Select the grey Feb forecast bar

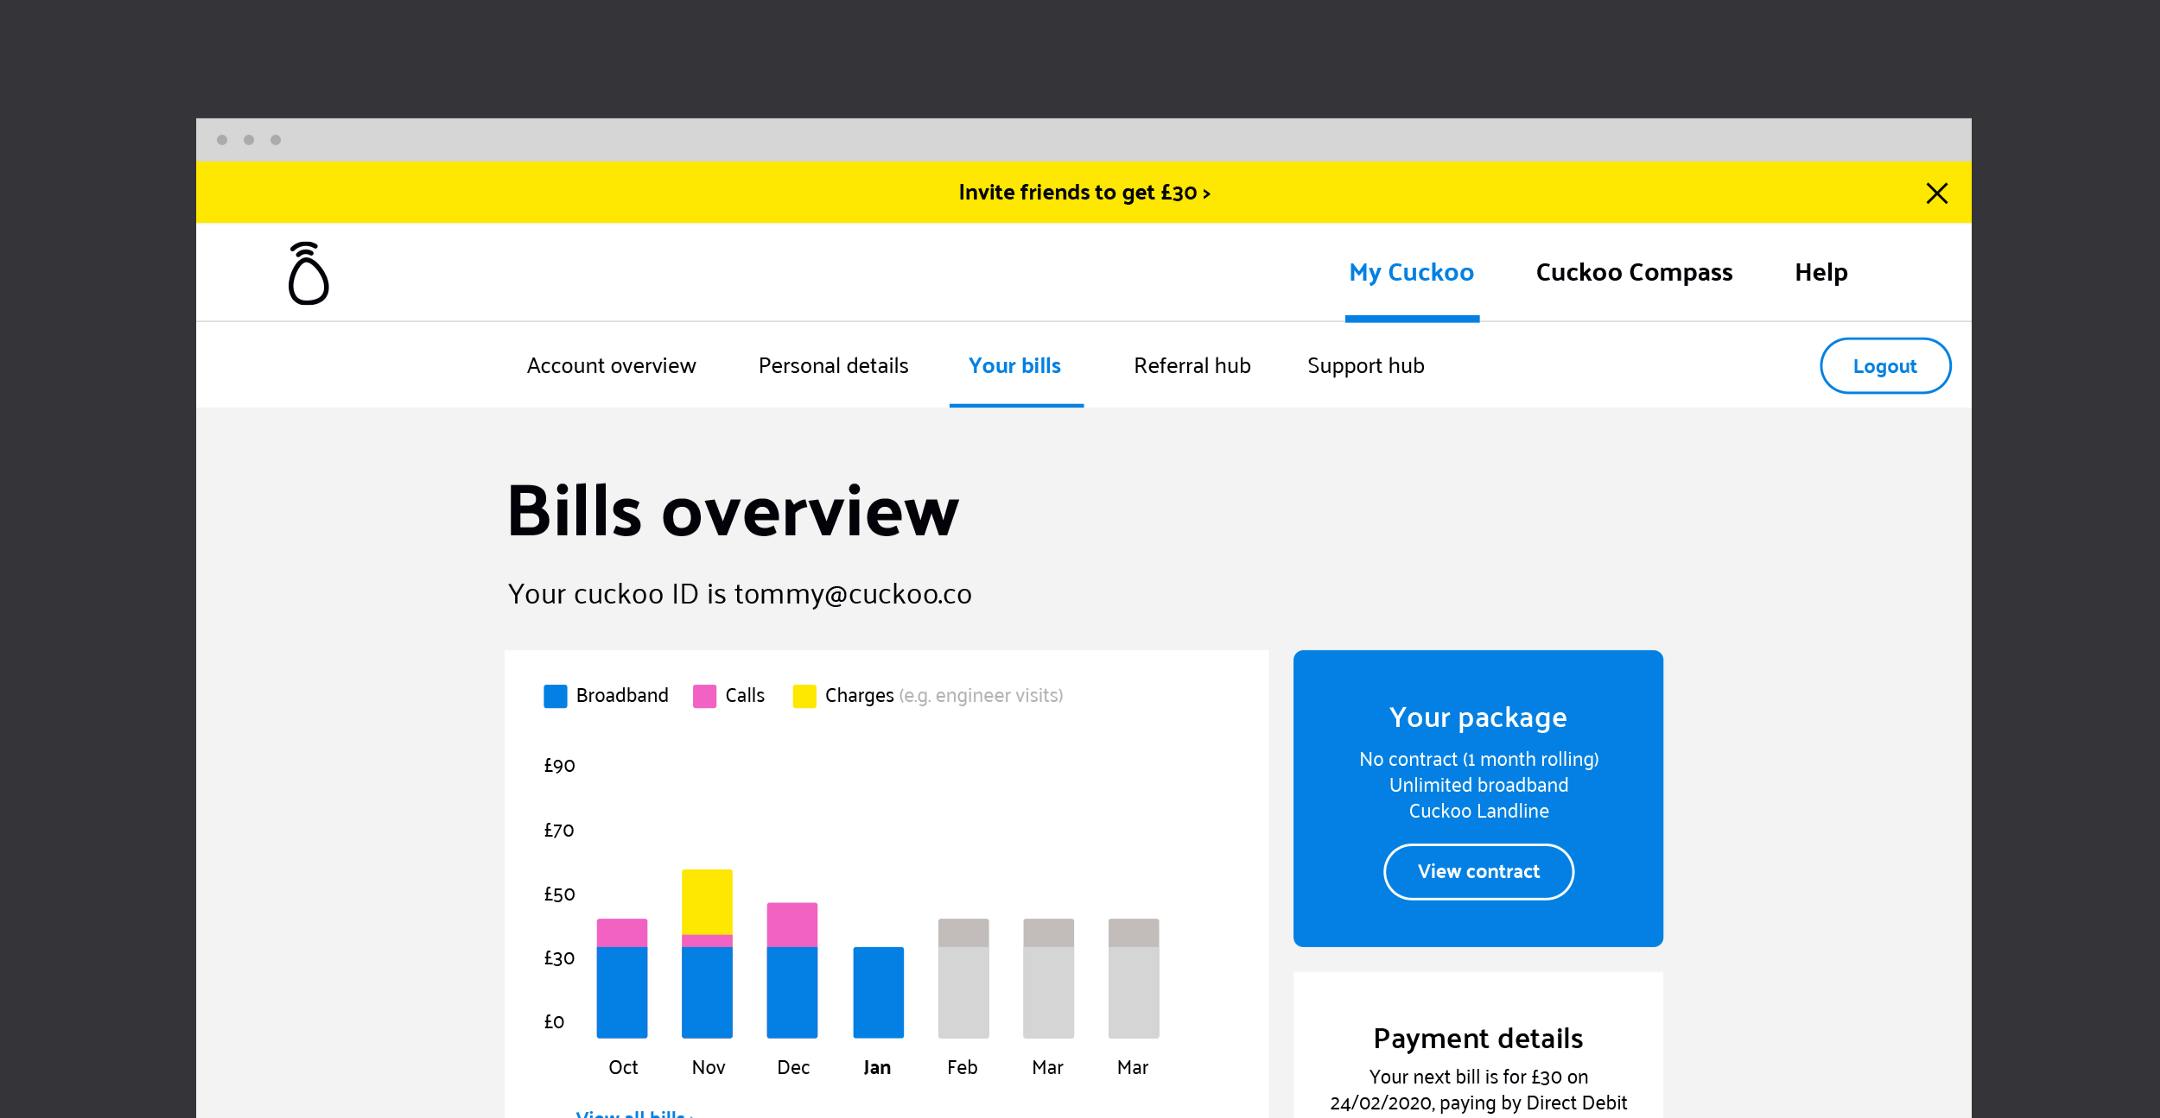point(963,978)
